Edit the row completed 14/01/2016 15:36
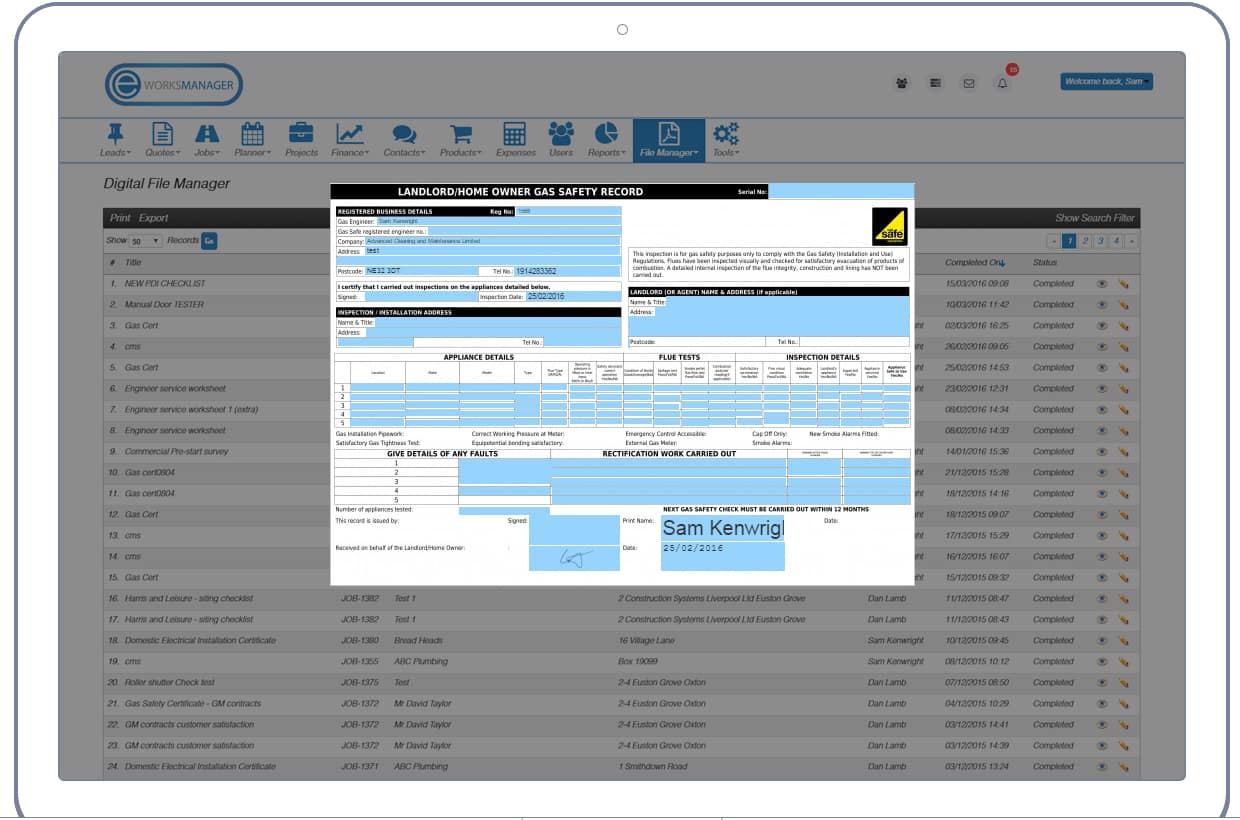This screenshot has height=820, width=1240. 1123,451
